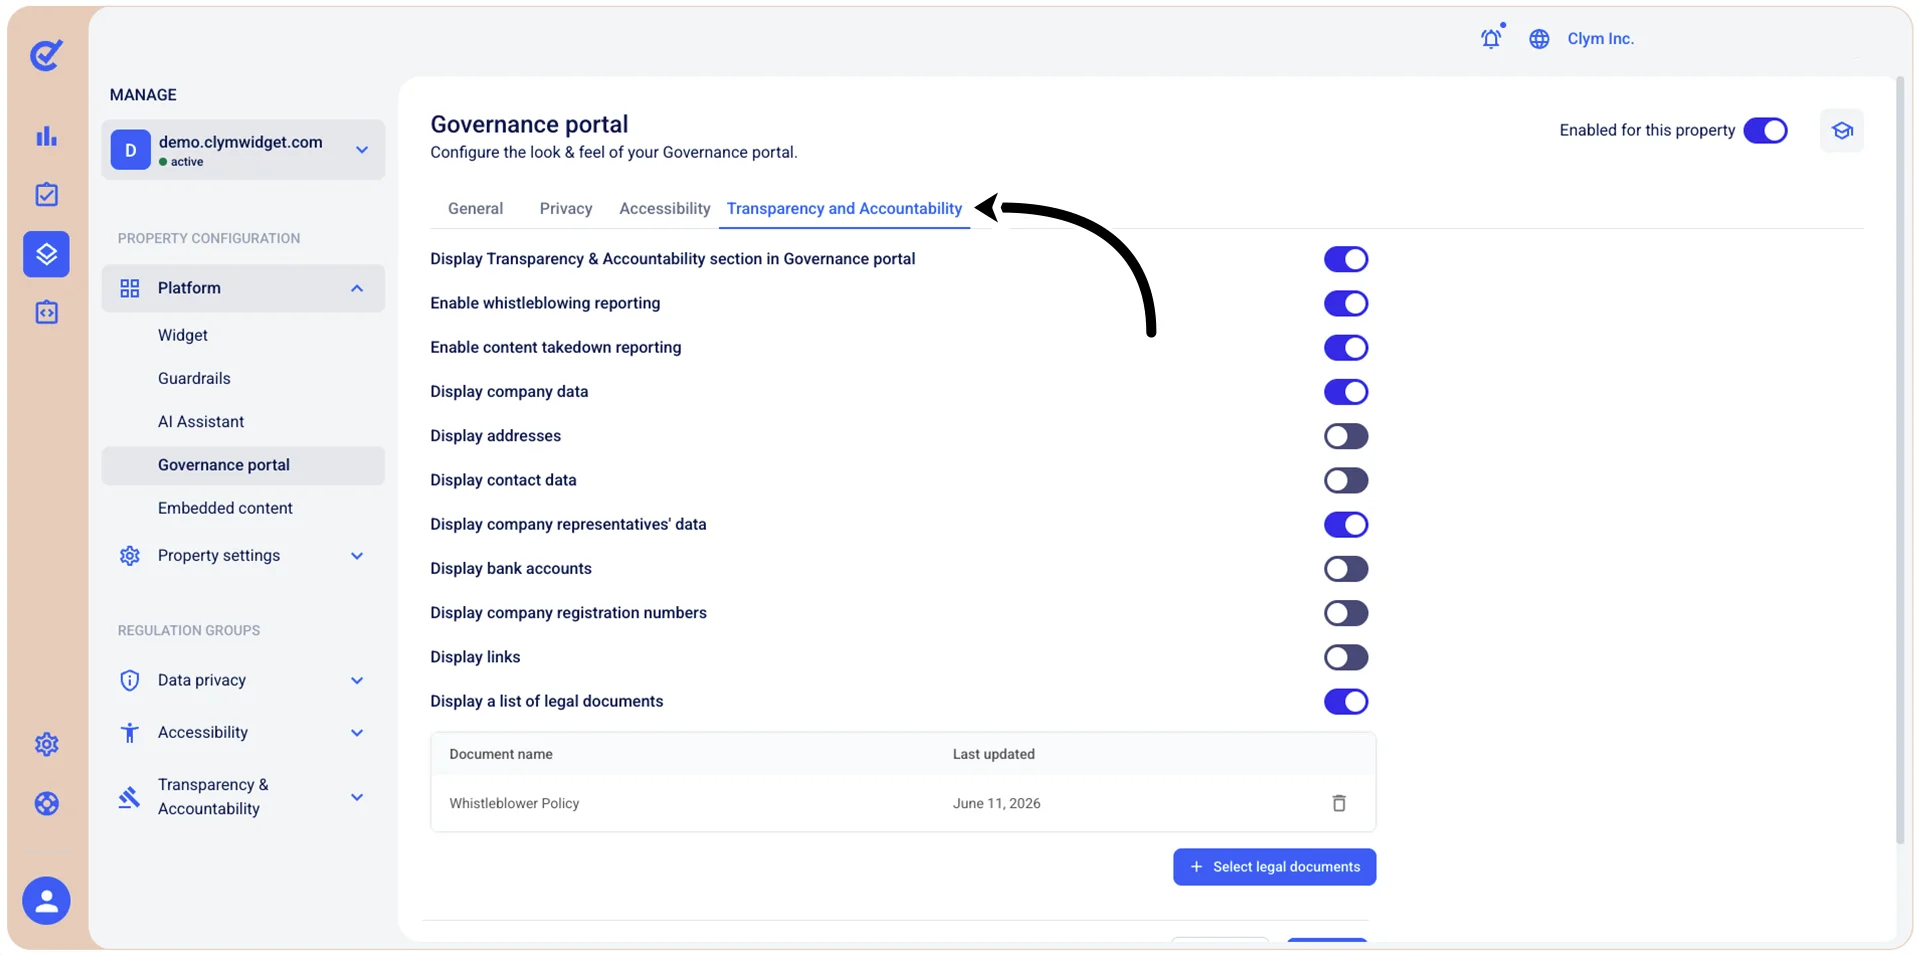Viewport: 1917px width, 955px height.
Task: Open the help lifebuoy sidebar icon
Action: pyautogui.click(x=46, y=804)
